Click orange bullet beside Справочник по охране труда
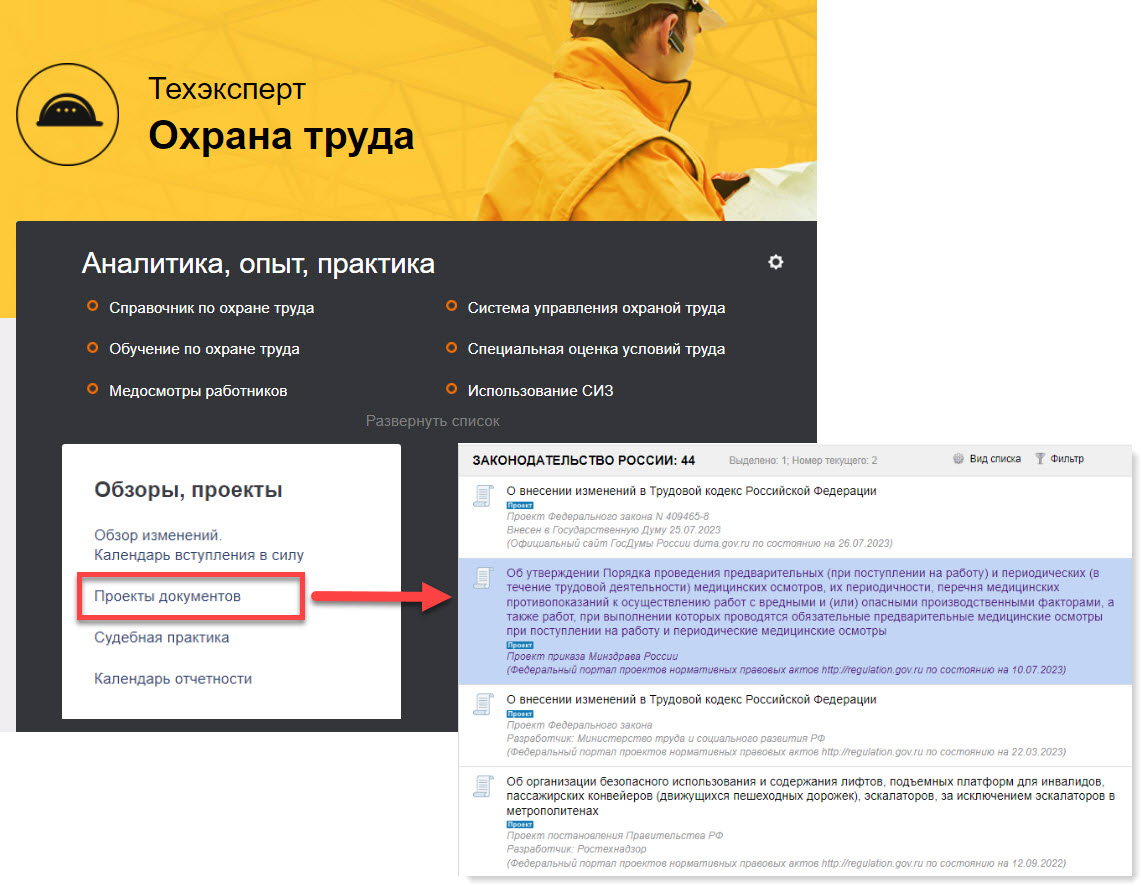The height and width of the screenshot is (887, 1141). pos(92,306)
